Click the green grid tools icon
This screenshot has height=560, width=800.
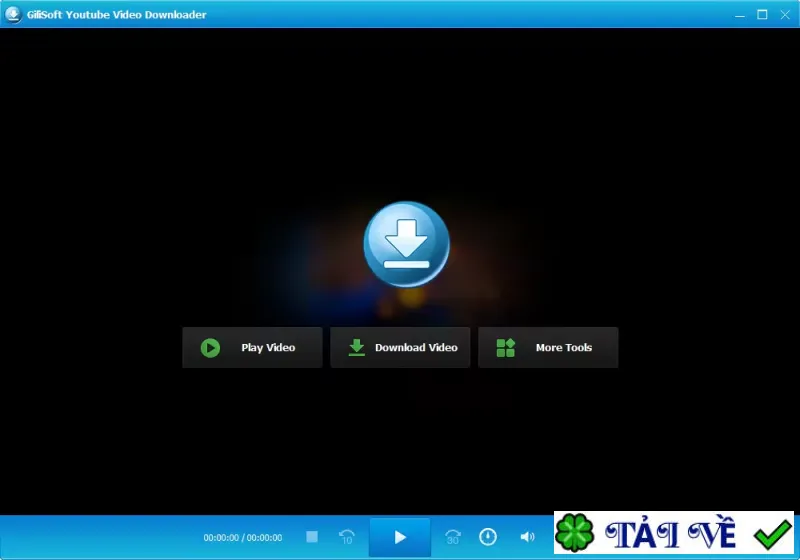tap(506, 348)
